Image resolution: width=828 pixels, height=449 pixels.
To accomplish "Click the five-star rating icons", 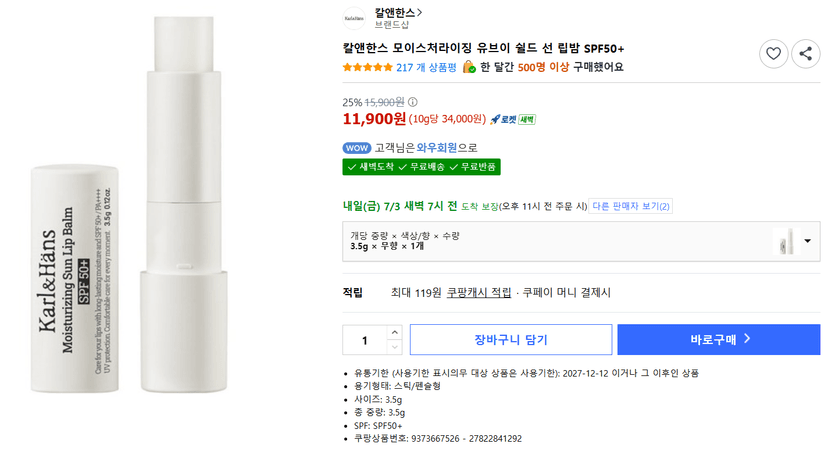I will point(368,67).
